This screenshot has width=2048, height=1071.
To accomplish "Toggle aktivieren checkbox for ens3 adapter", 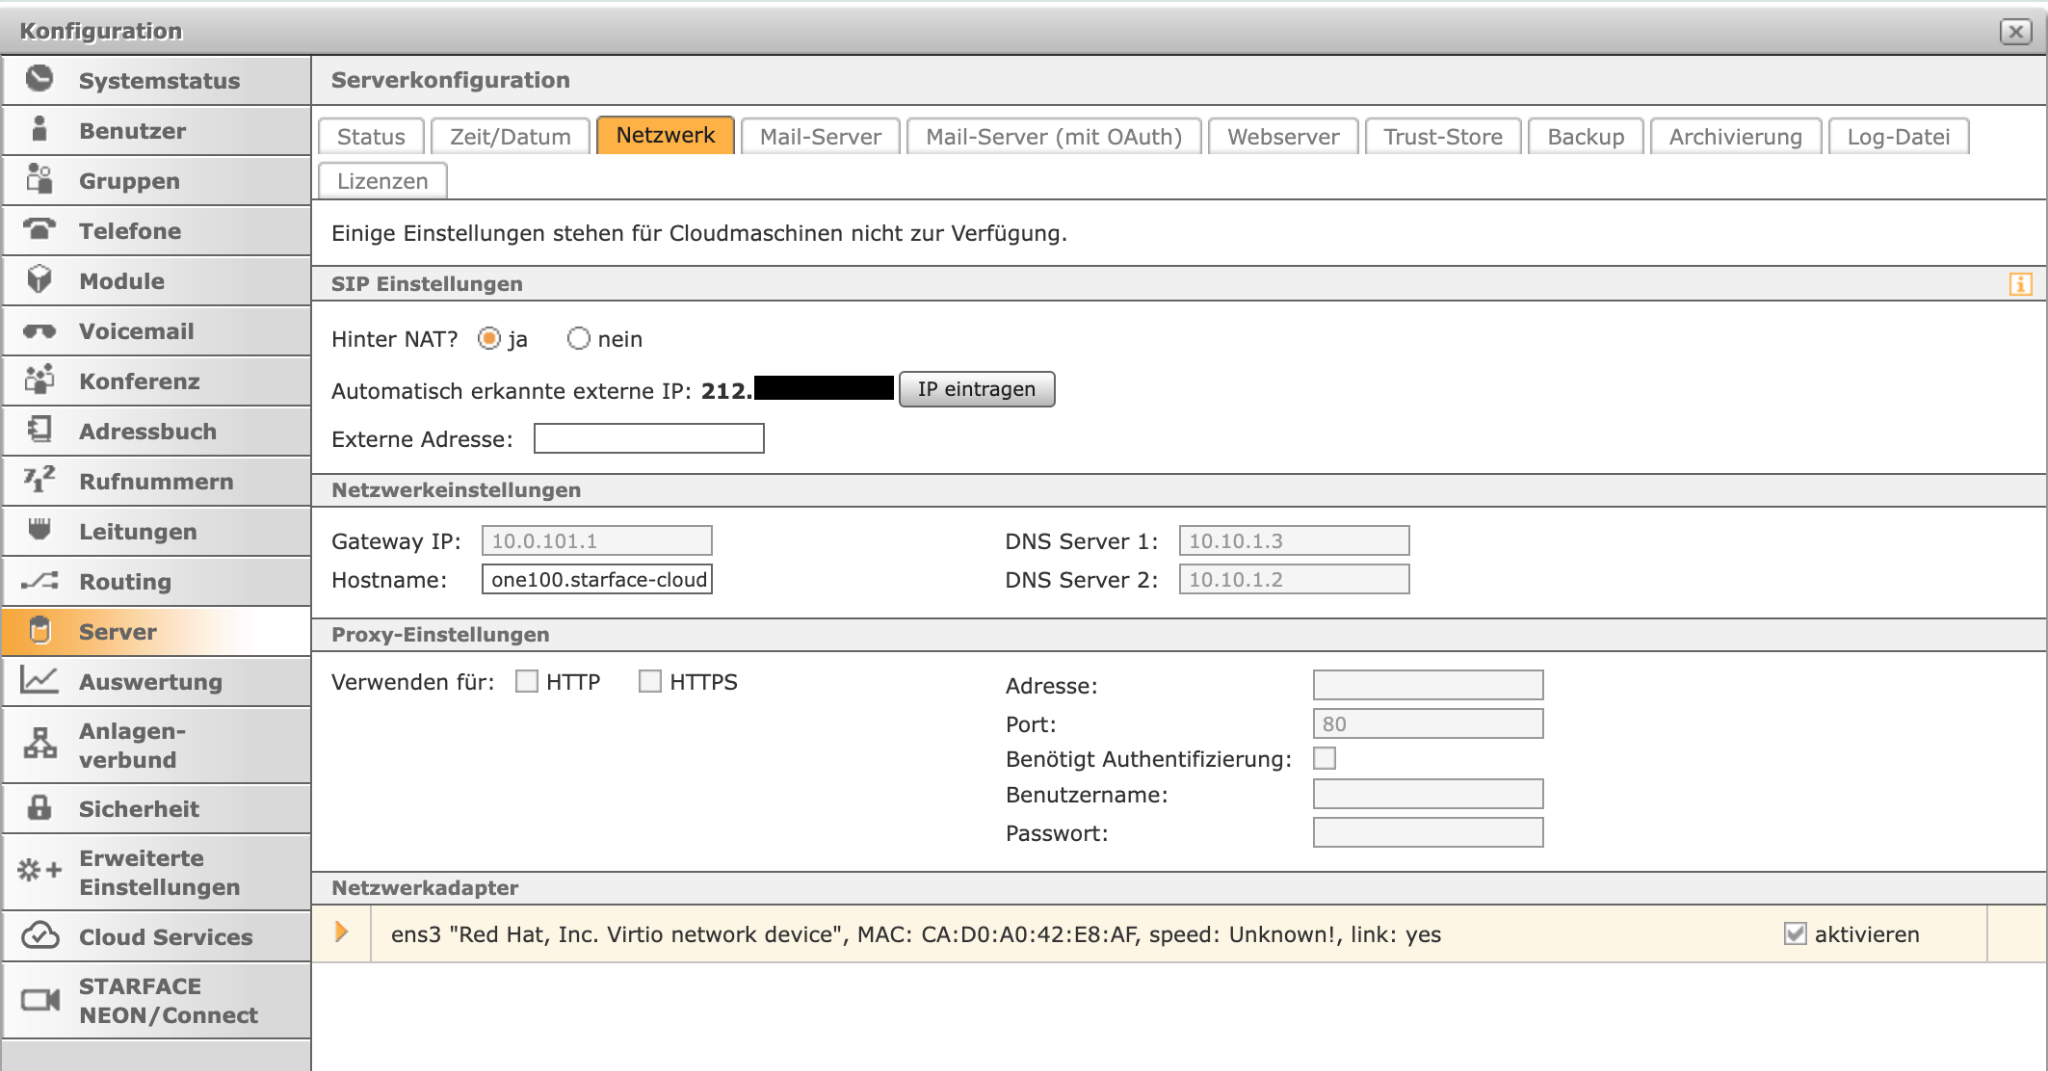I will [x=1795, y=934].
